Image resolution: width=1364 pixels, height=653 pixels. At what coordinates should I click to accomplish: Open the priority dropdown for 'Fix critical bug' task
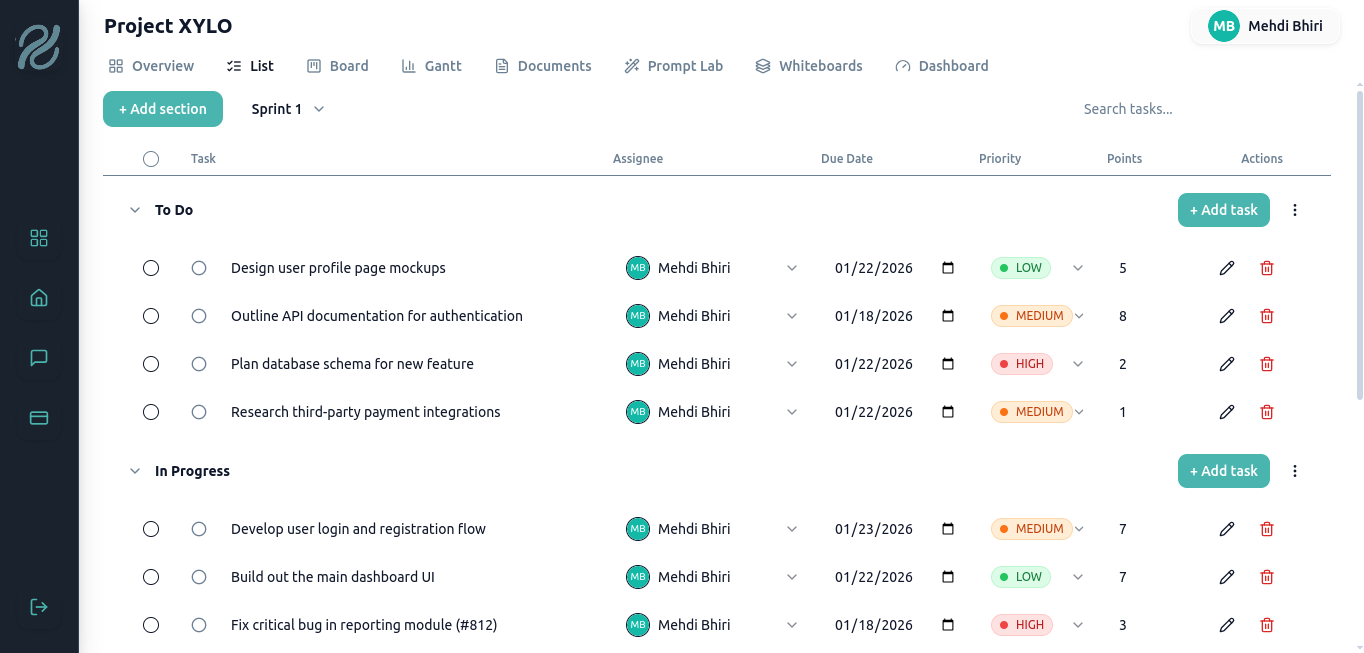1078,625
